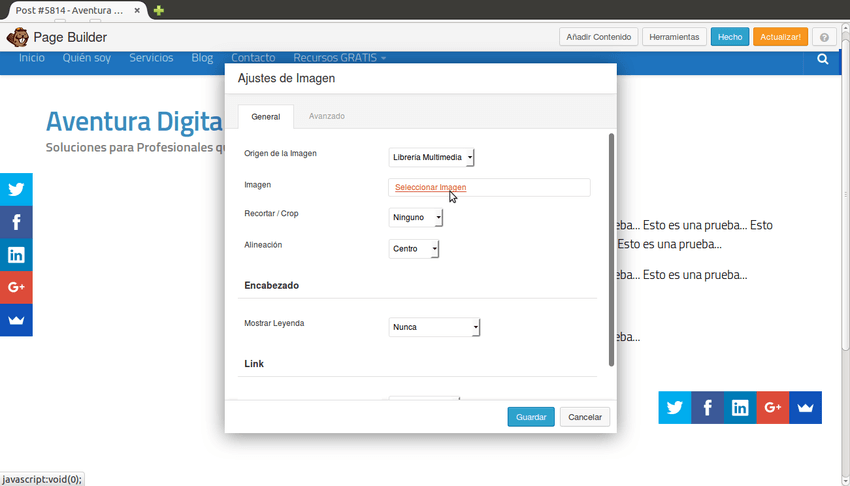Image resolution: width=850 pixels, height=486 pixels.
Task: Click the Guardar button
Action: click(x=531, y=416)
